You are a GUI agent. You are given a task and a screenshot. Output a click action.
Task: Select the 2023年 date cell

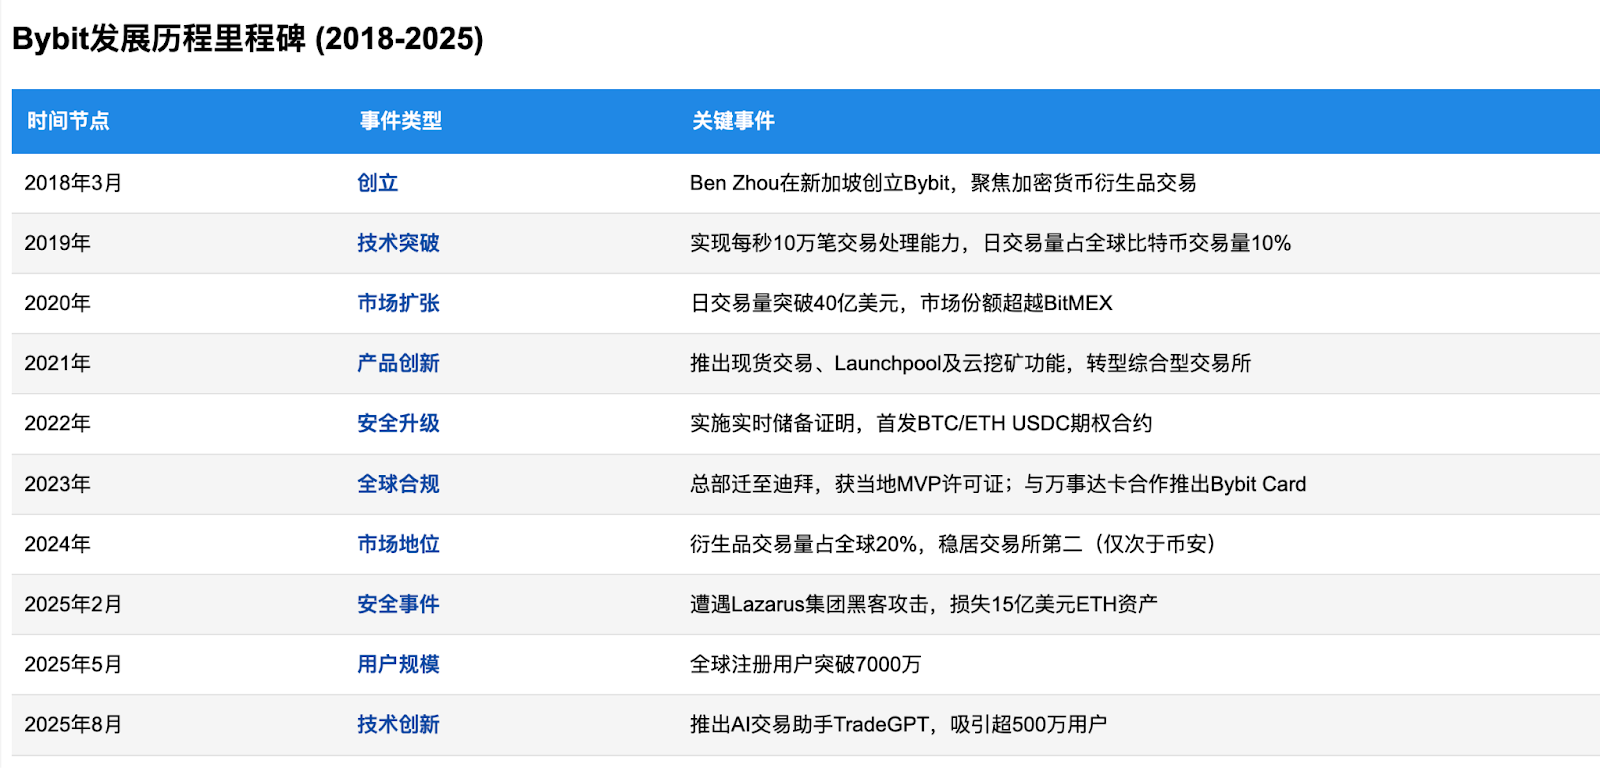[57, 484]
